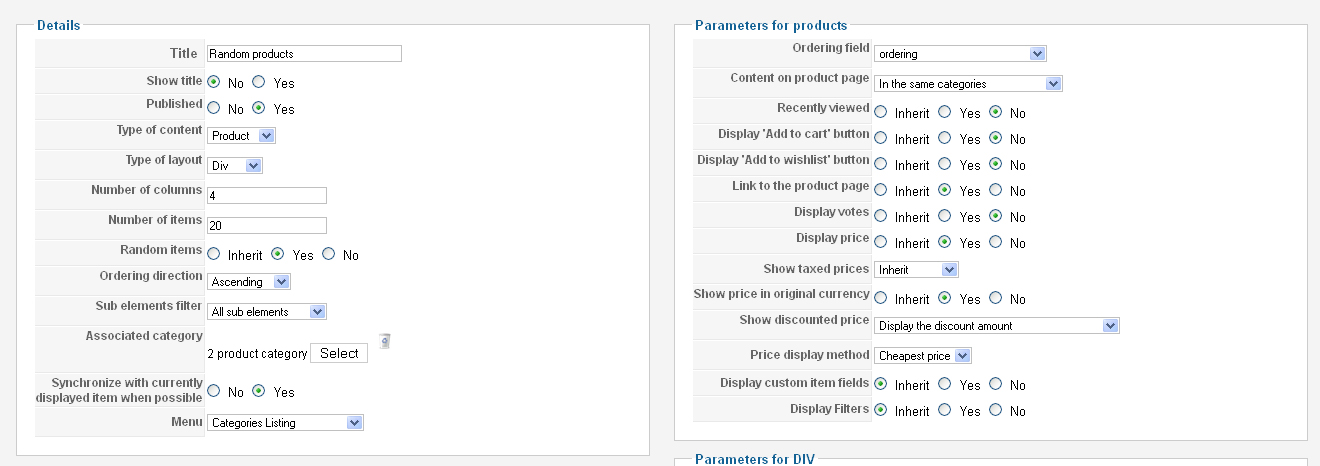Click the trash icon beside Associated category
1320x466 pixels.
385,341
